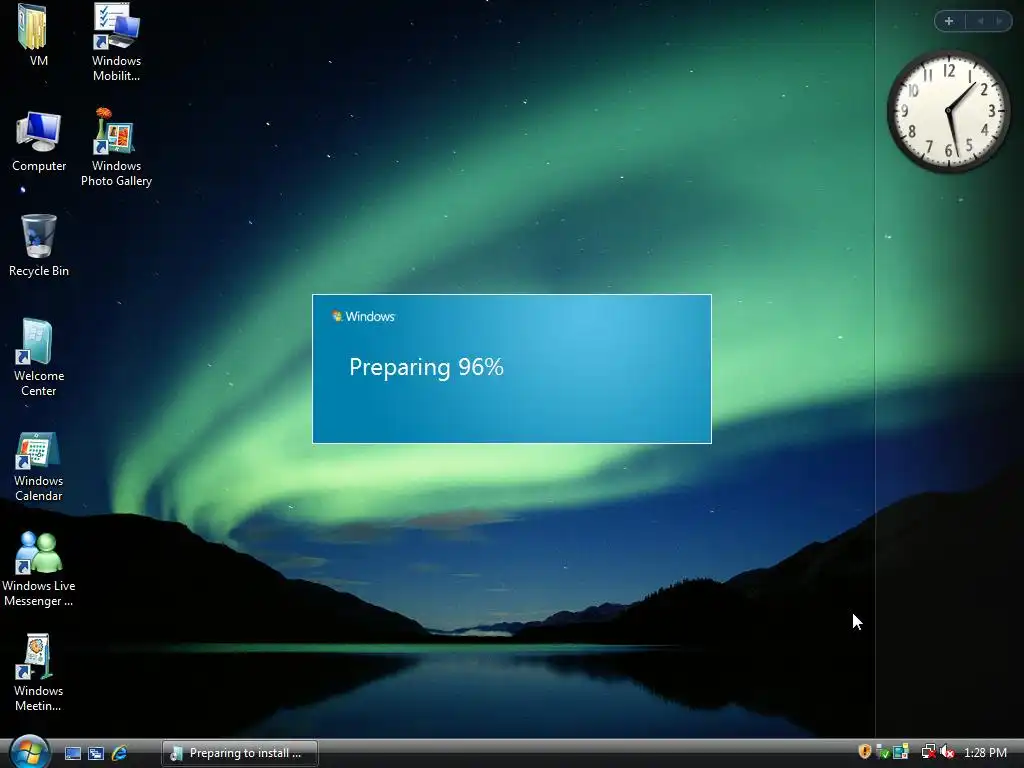Click the sidebar Add Gadgets plus button
1024x768 pixels.
950,21
